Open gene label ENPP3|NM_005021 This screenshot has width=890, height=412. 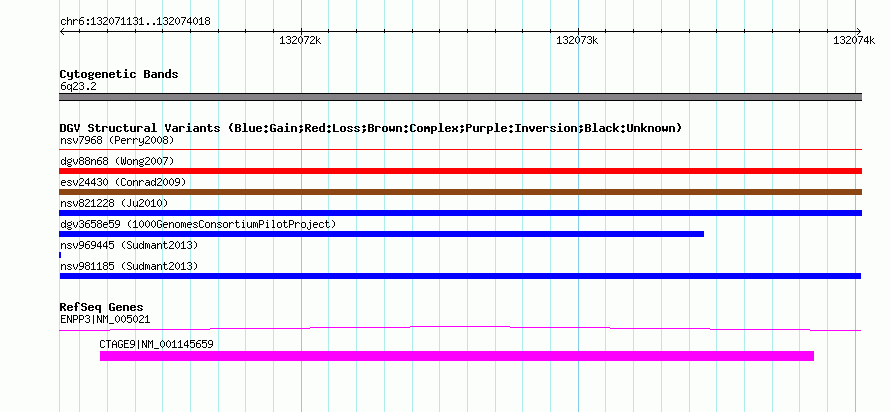tap(105, 319)
